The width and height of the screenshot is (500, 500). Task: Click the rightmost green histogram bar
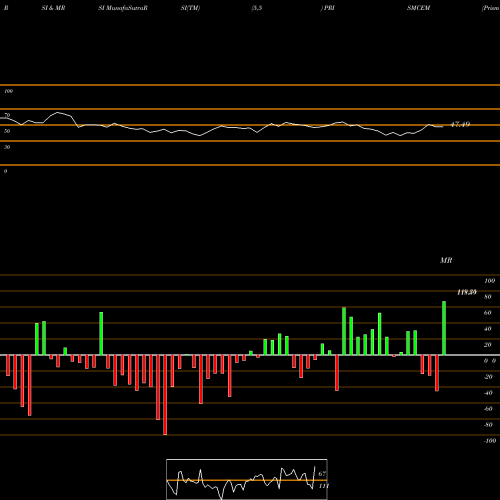pos(444,328)
